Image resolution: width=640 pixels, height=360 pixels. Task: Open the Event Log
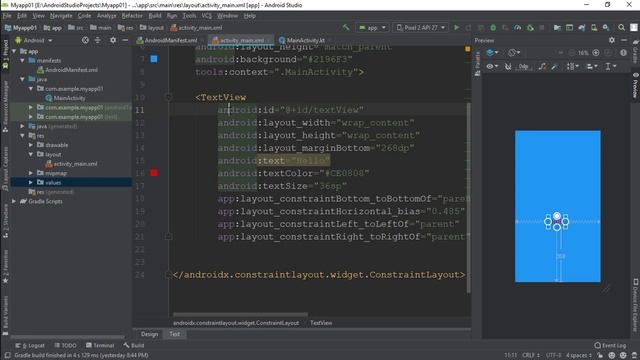tap(611, 345)
